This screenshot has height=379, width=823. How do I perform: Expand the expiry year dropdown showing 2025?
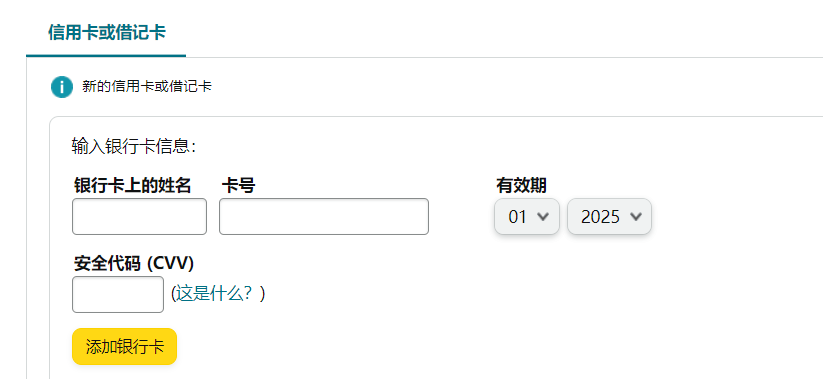[609, 216]
